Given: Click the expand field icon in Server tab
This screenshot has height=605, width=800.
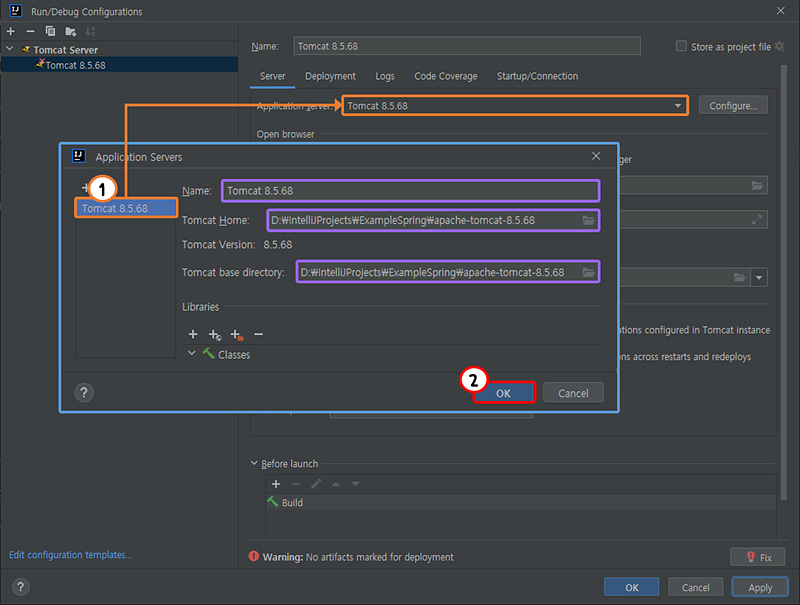Looking at the screenshot, I should 757,219.
